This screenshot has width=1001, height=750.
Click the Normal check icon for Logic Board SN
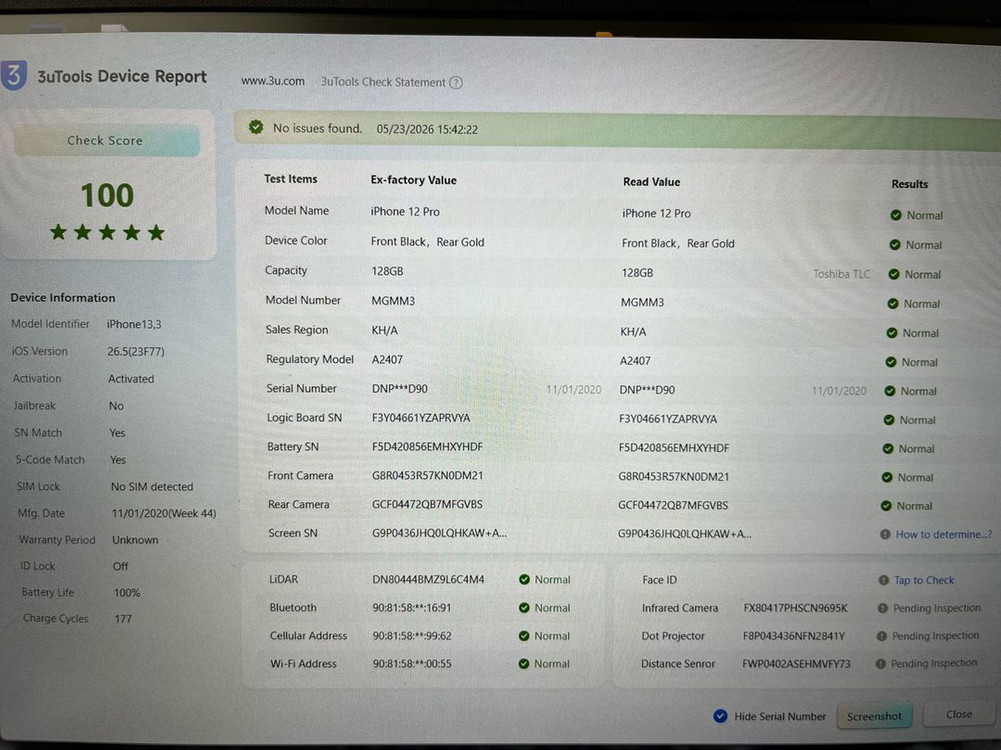(x=889, y=419)
